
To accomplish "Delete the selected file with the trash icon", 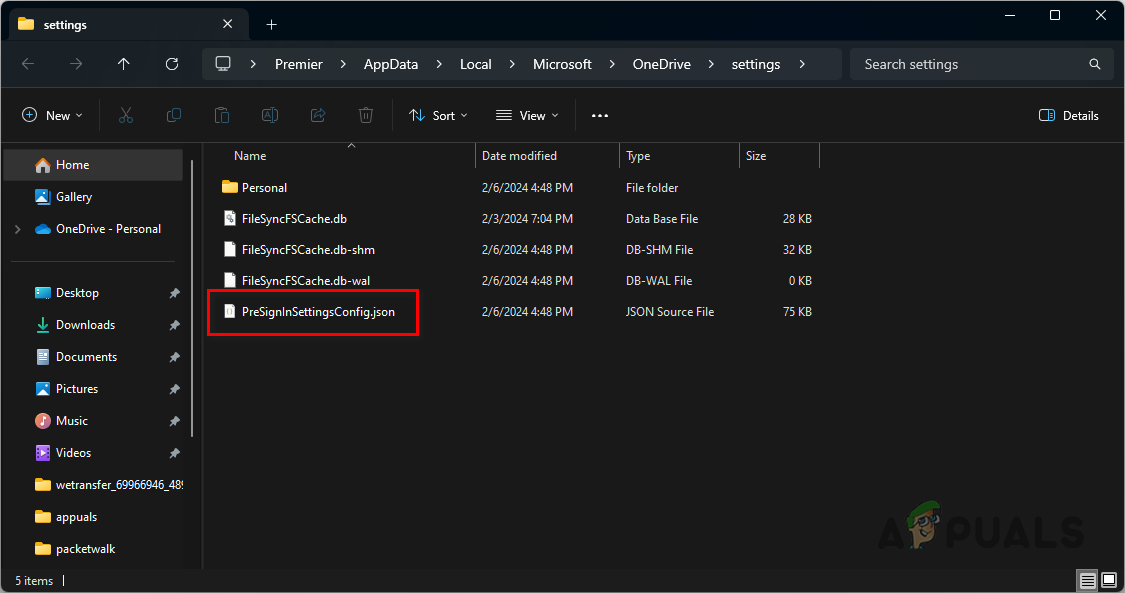I will click(365, 115).
